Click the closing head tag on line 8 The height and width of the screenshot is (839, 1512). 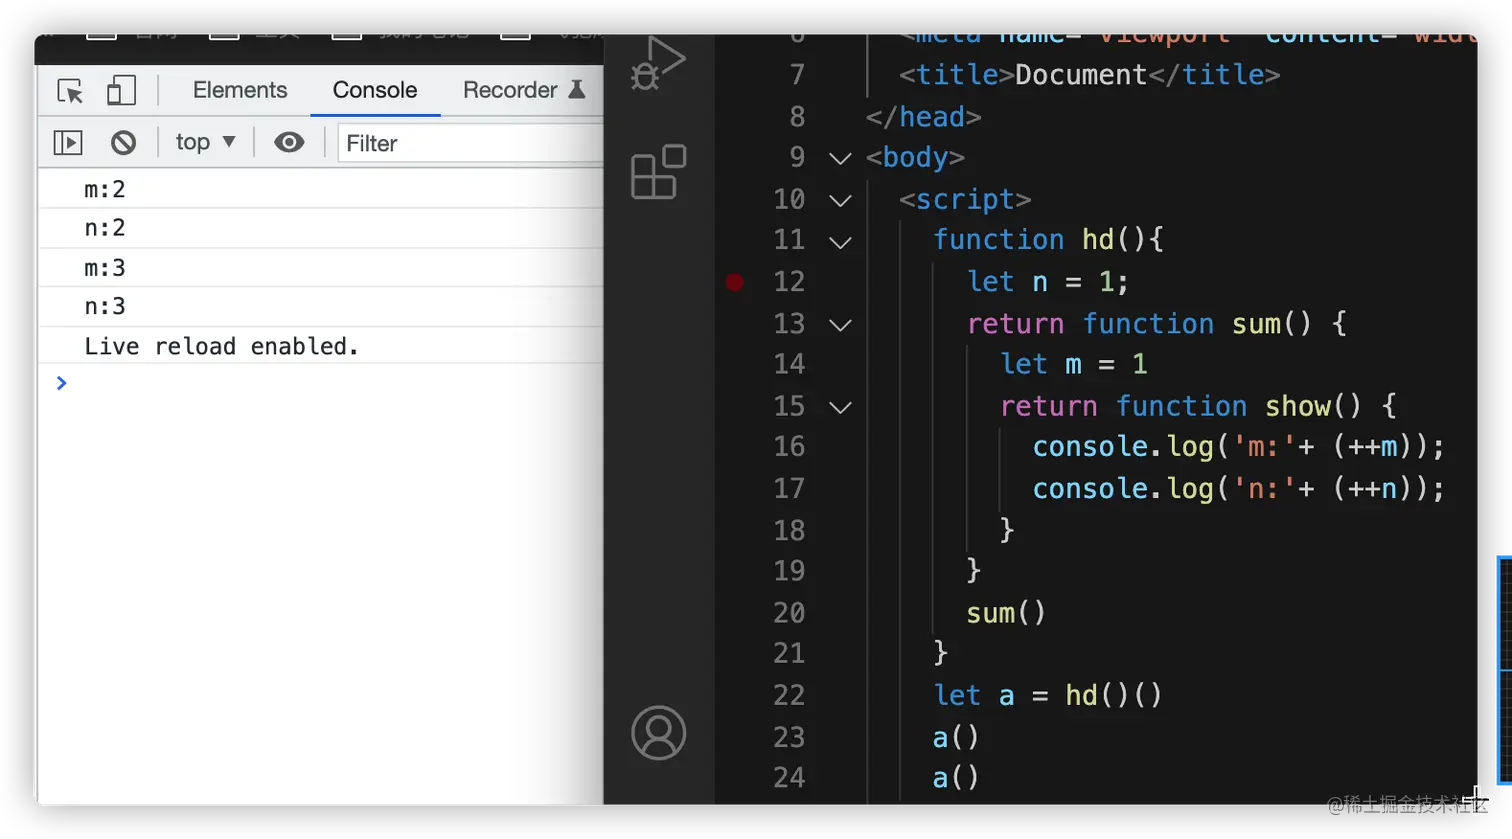point(924,117)
